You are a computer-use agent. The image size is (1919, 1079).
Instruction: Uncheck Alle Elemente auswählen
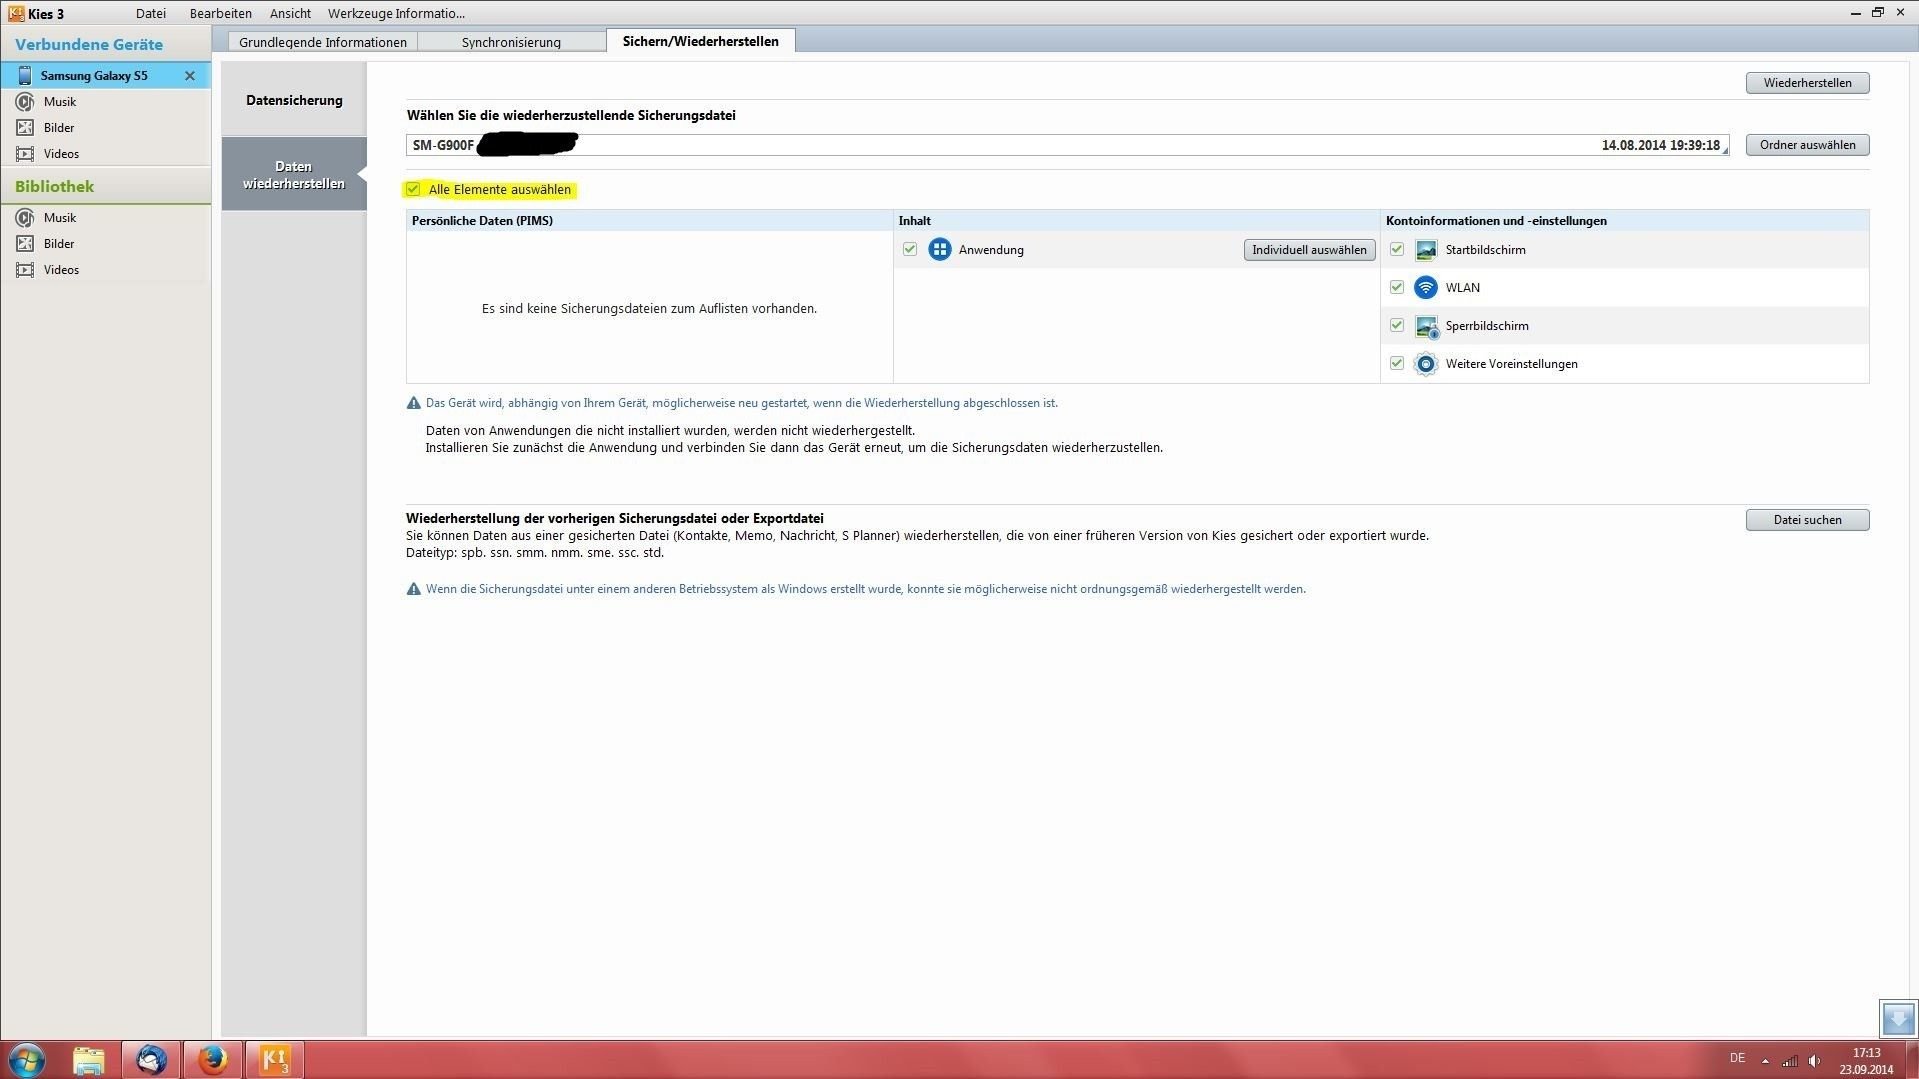[413, 189]
